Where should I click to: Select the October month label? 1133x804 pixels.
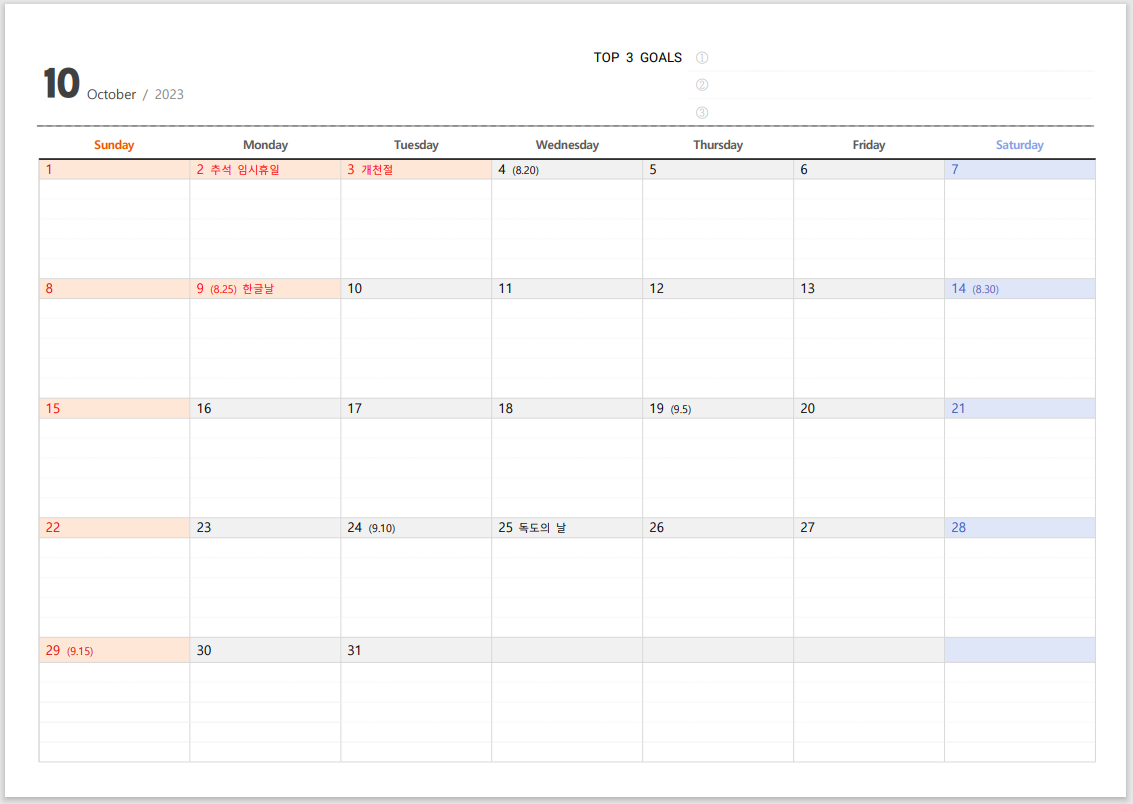coord(111,95)
